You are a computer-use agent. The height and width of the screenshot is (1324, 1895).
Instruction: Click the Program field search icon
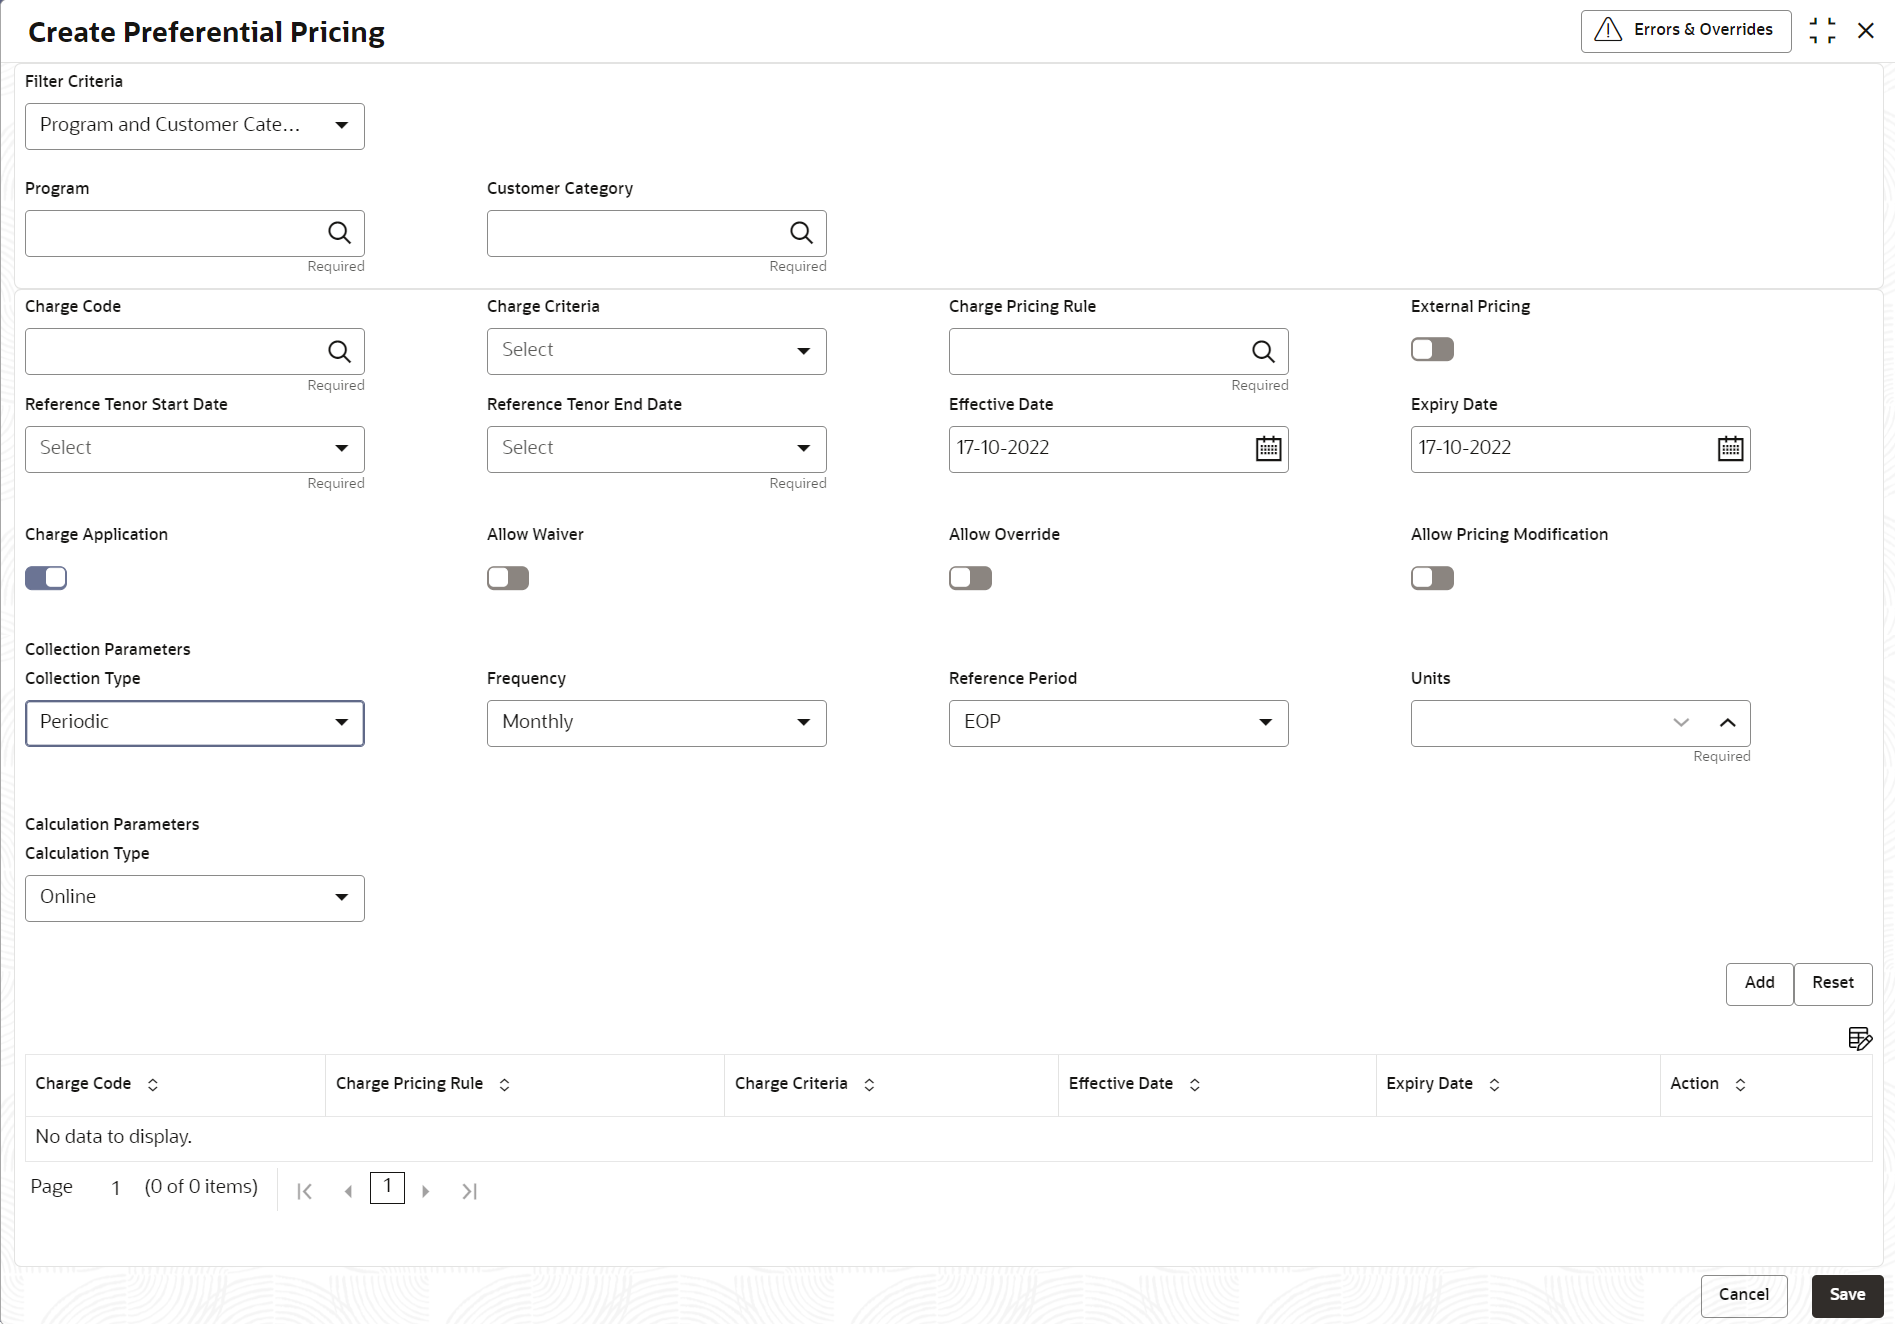point(339,233)
